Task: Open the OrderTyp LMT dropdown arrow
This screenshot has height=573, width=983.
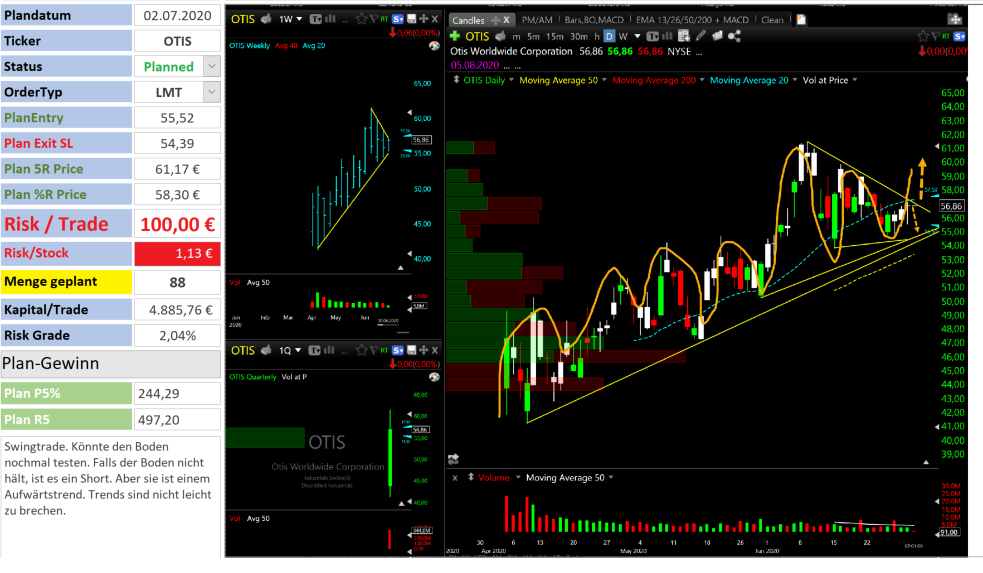Action: tap(212, 92)
